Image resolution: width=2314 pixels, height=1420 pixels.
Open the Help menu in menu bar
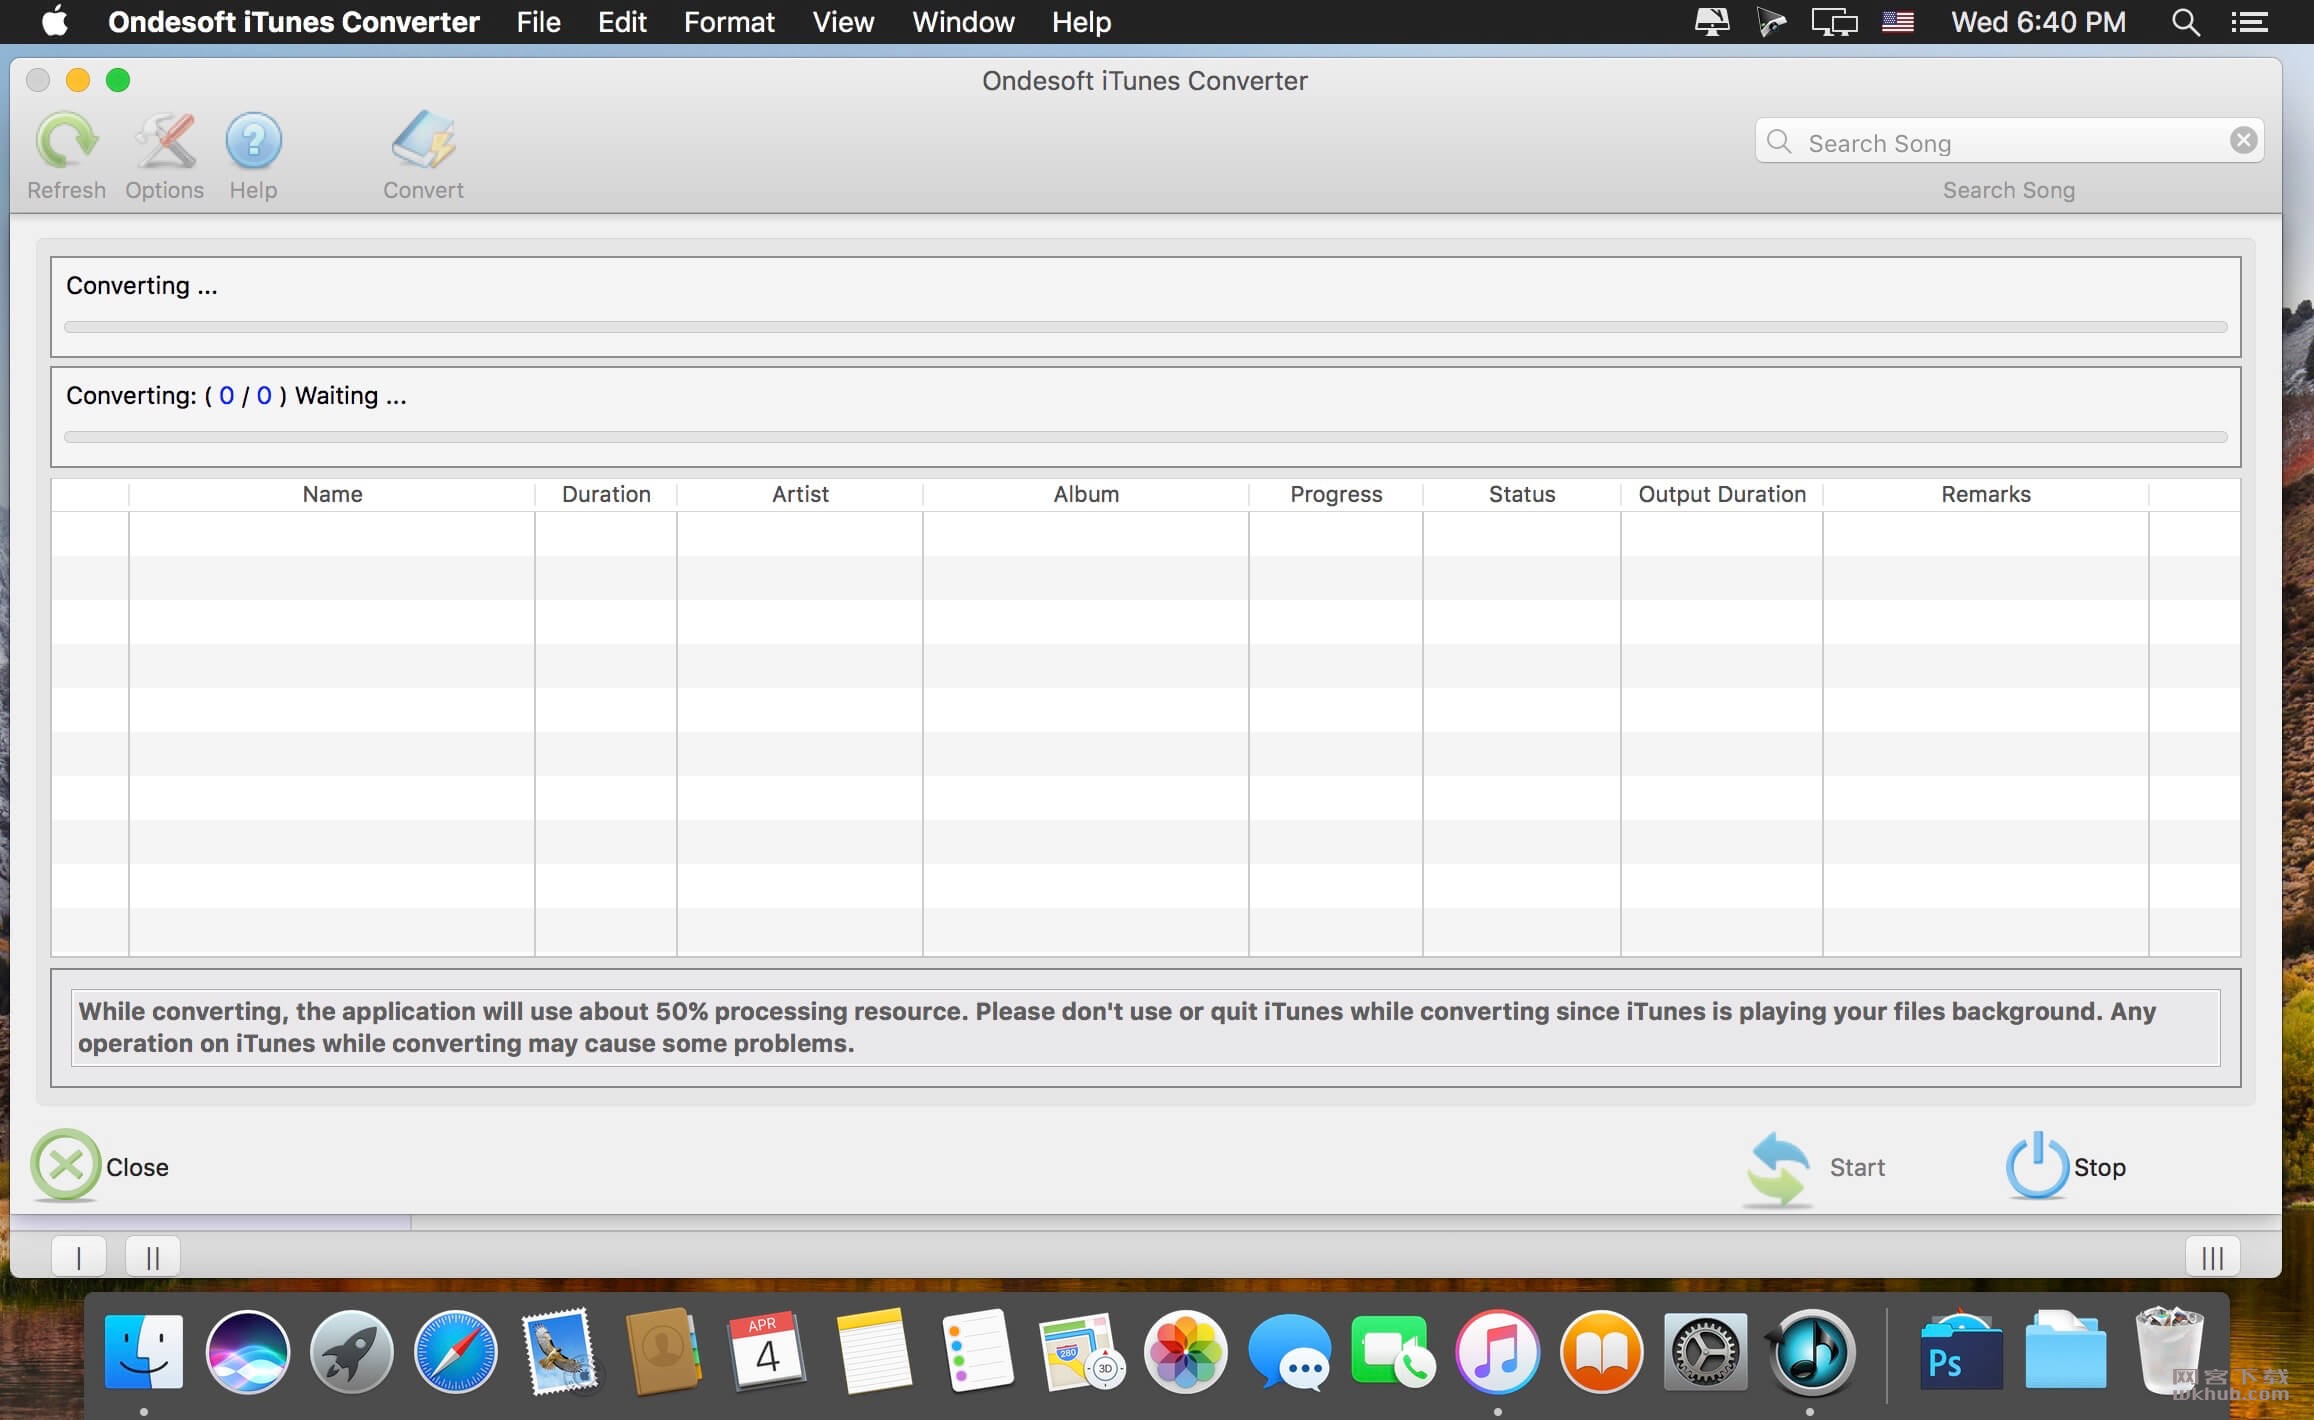(1081, 22)
